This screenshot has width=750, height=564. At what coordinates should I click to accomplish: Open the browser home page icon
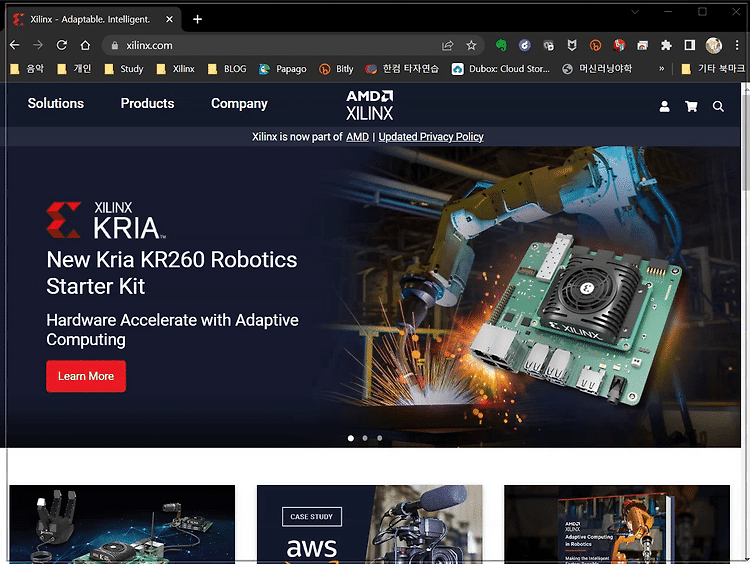(x=85, y=45)
